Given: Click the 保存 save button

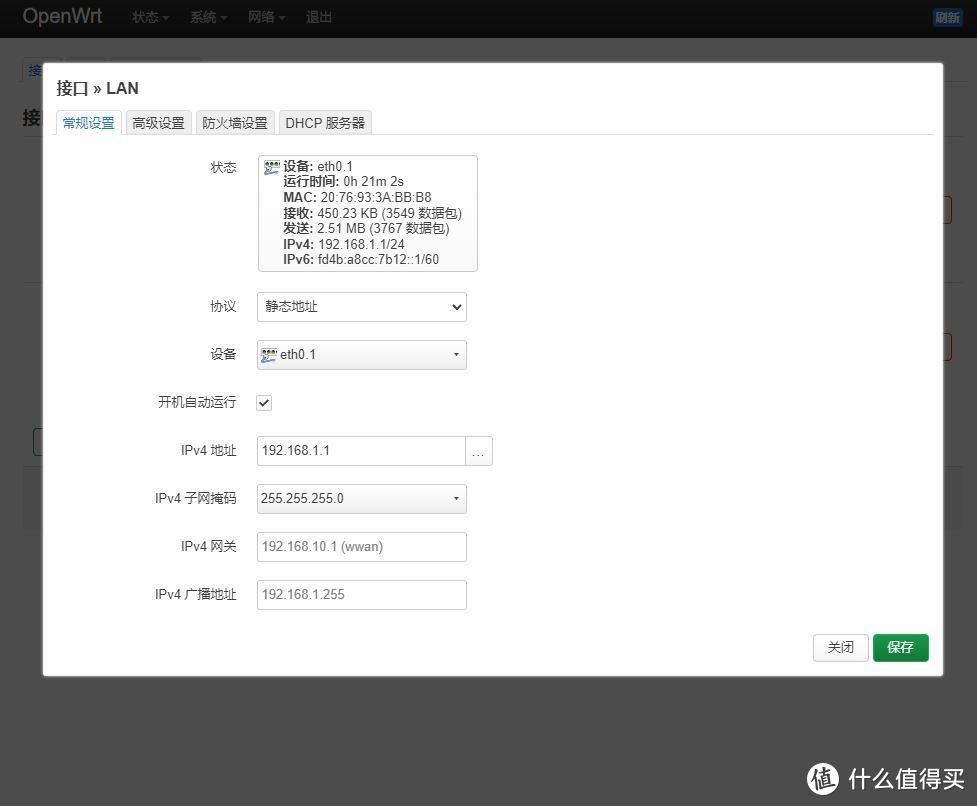Looking at the screenshot, I should 899,647.
